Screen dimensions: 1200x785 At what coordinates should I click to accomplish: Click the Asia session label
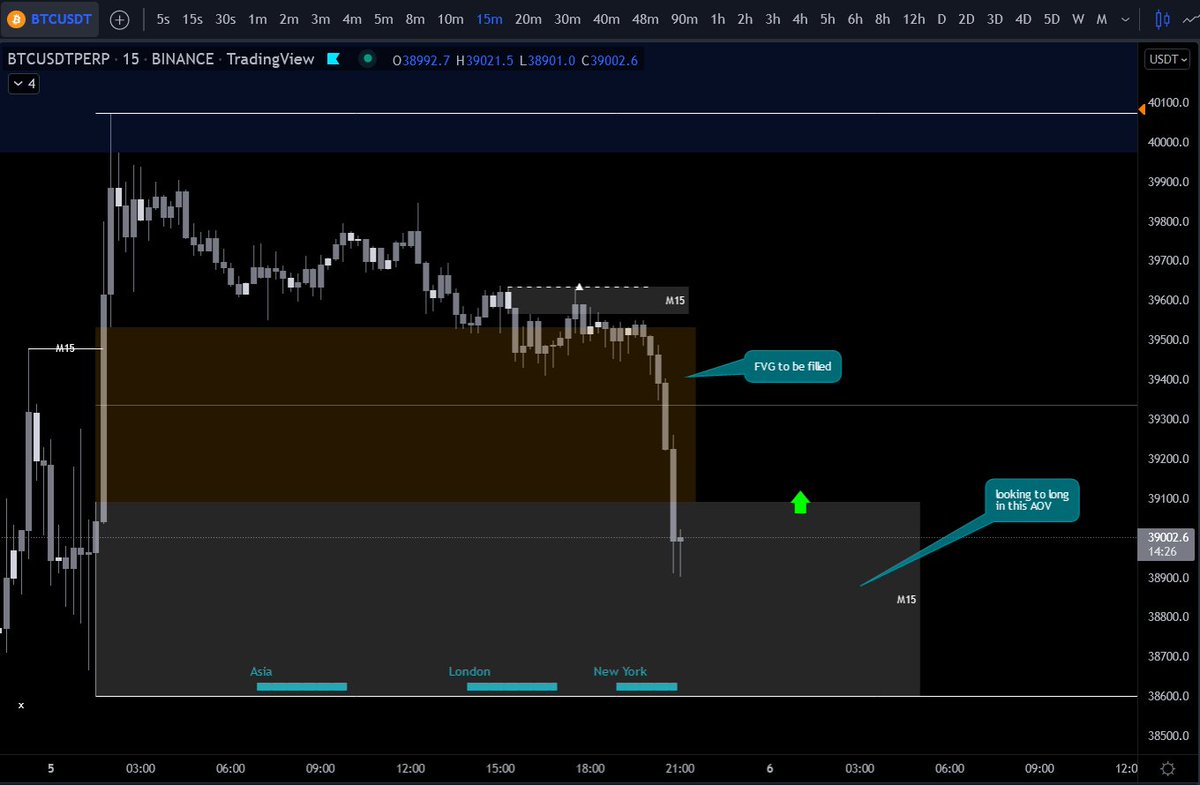(261, 672)
